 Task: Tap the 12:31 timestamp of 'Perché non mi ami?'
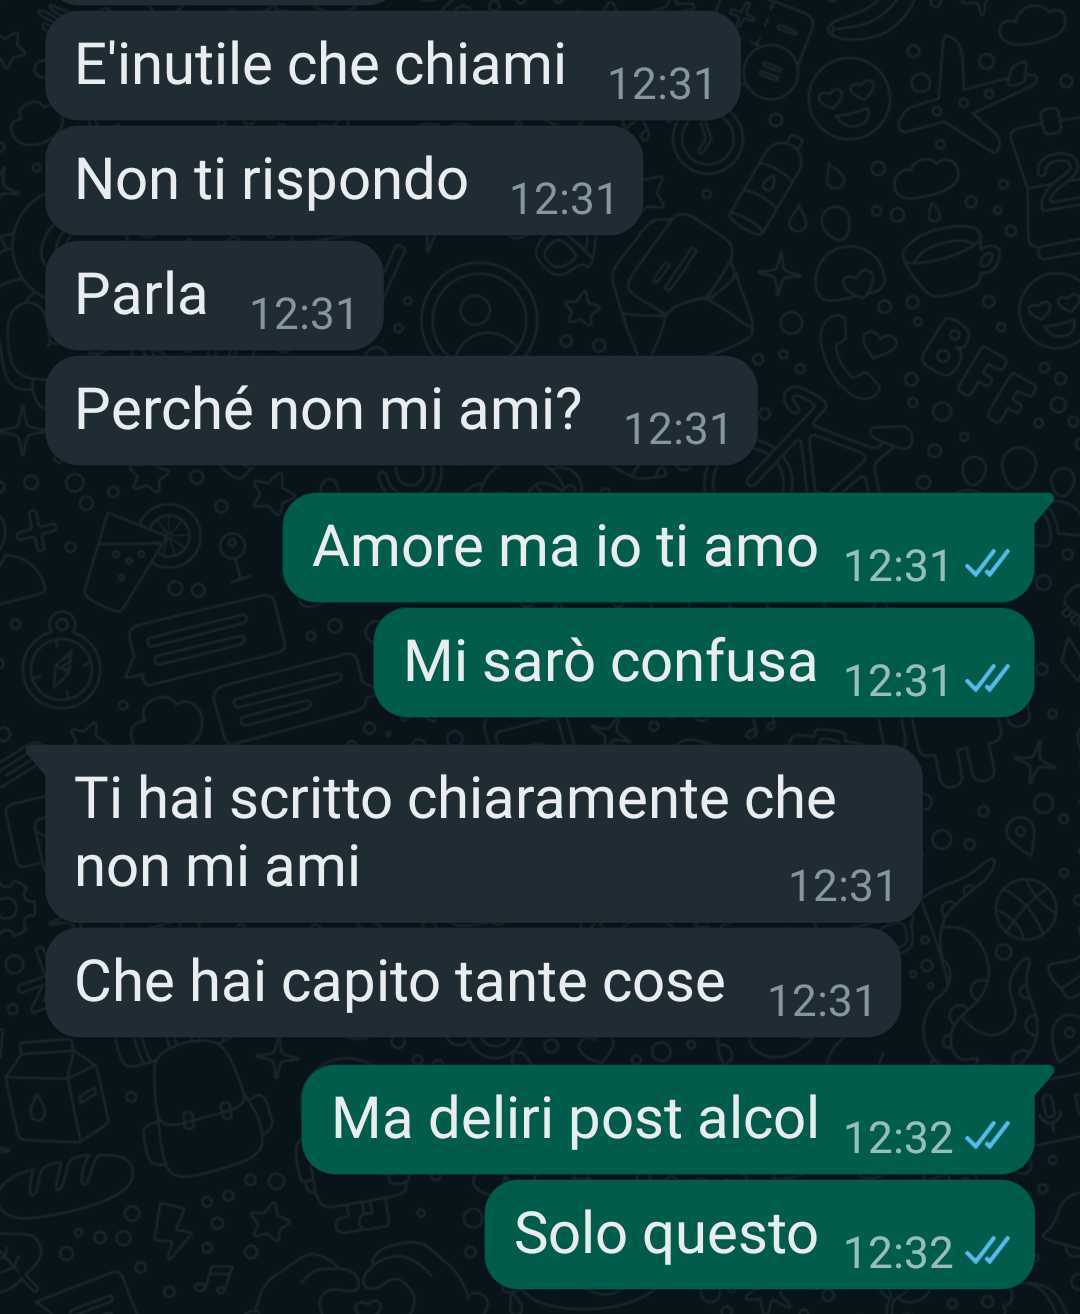(677, 429)
